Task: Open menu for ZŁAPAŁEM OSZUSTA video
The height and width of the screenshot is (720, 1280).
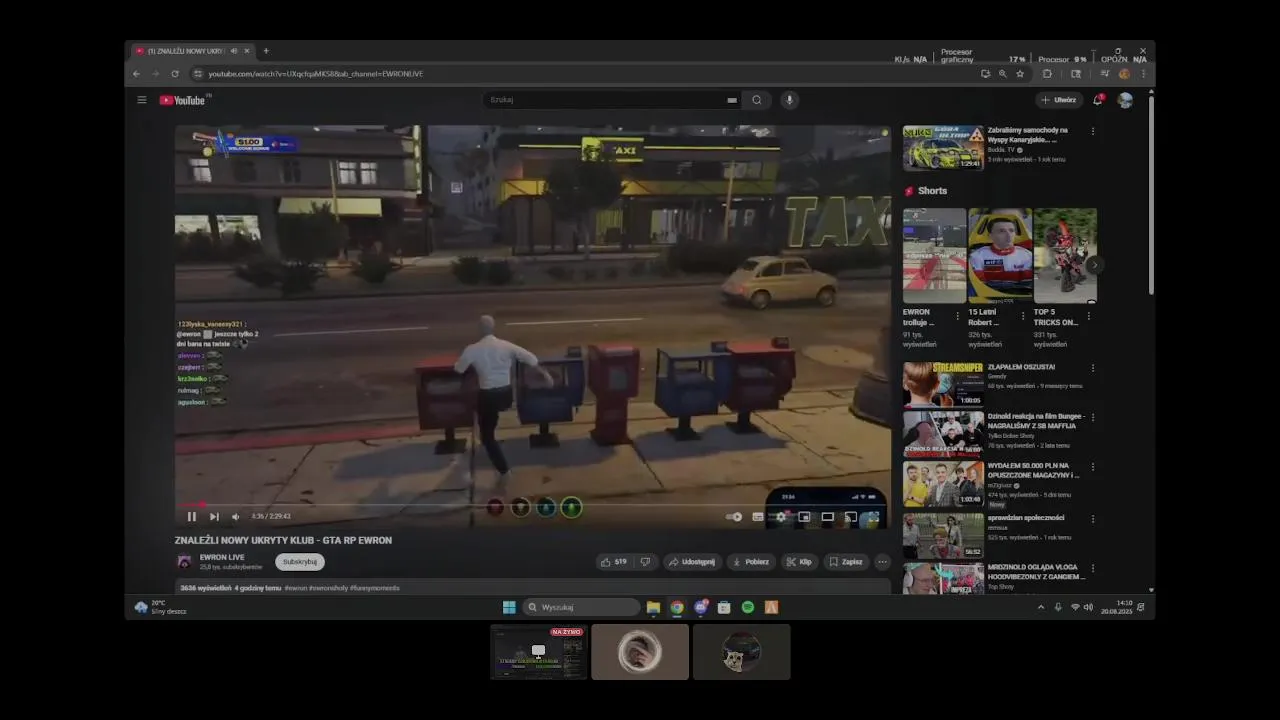Action: pos(1093,368)
